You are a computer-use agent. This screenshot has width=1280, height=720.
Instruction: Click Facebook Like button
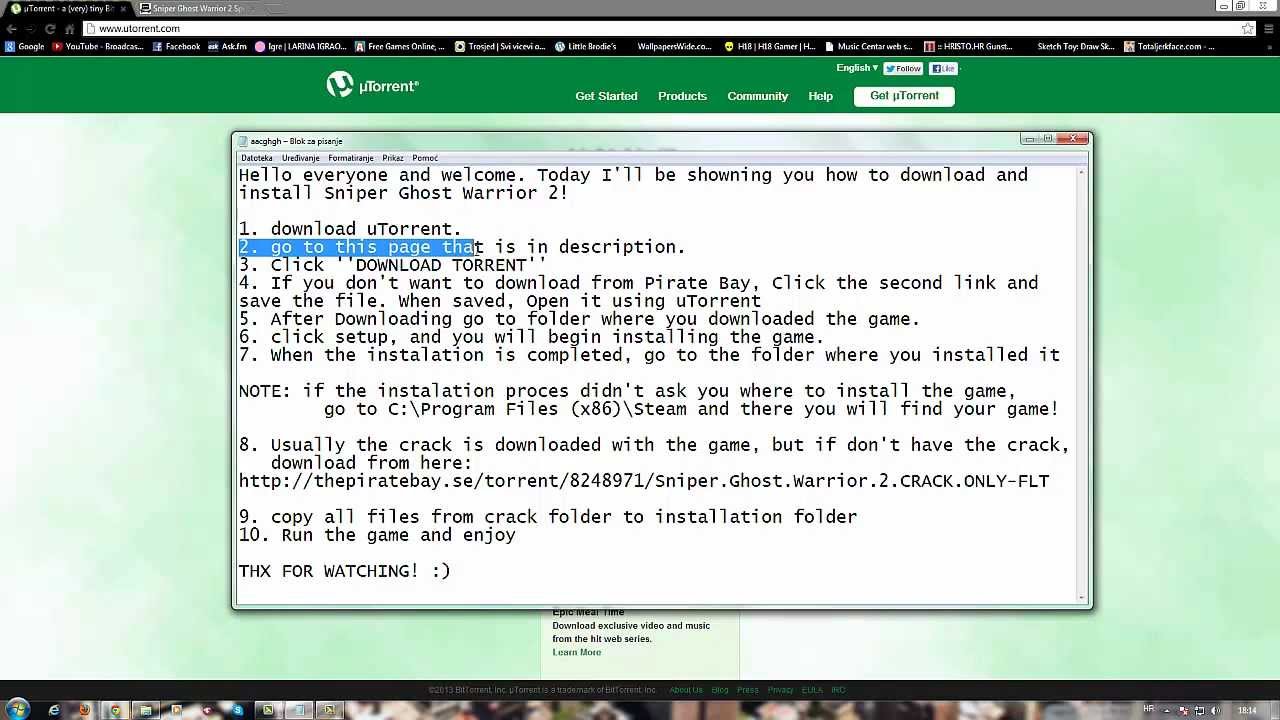(x=944, y=68)
